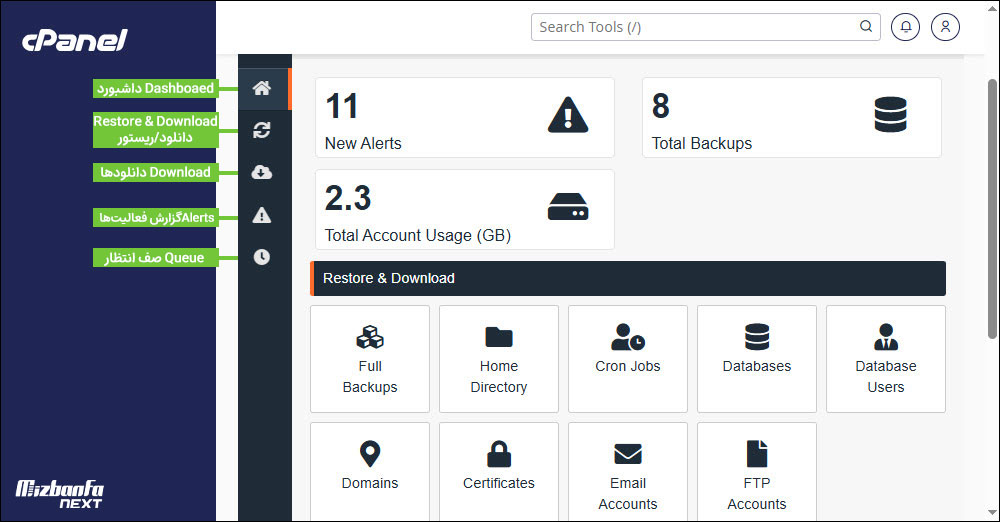Open the Downloads cloud icon in sidebar
Screen dimensions: 1000x522
262,173
